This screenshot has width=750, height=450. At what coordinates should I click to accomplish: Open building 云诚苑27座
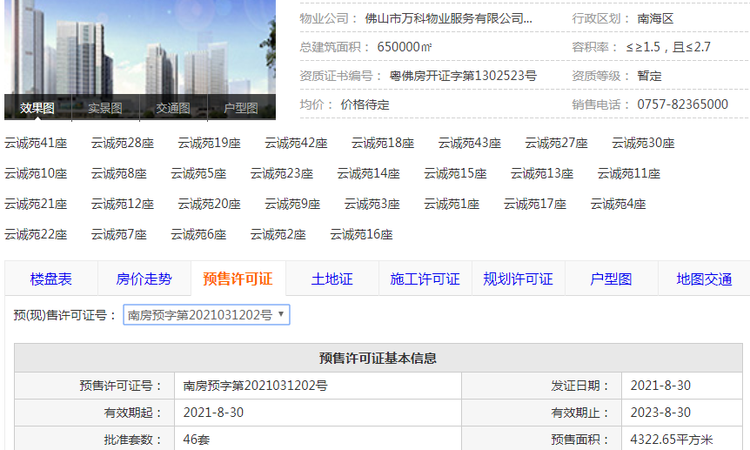[556, 143]
